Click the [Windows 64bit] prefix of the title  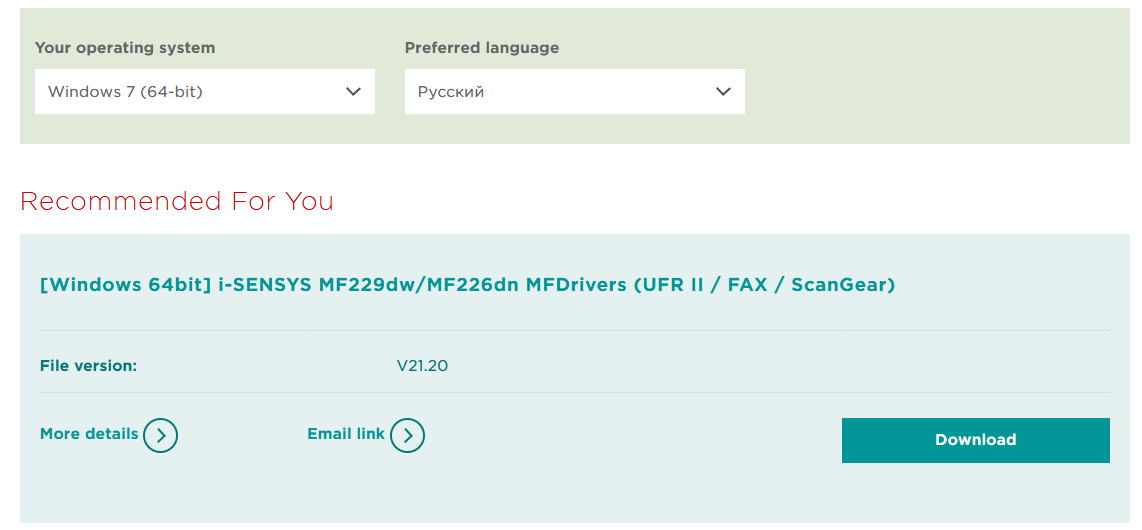125,285
